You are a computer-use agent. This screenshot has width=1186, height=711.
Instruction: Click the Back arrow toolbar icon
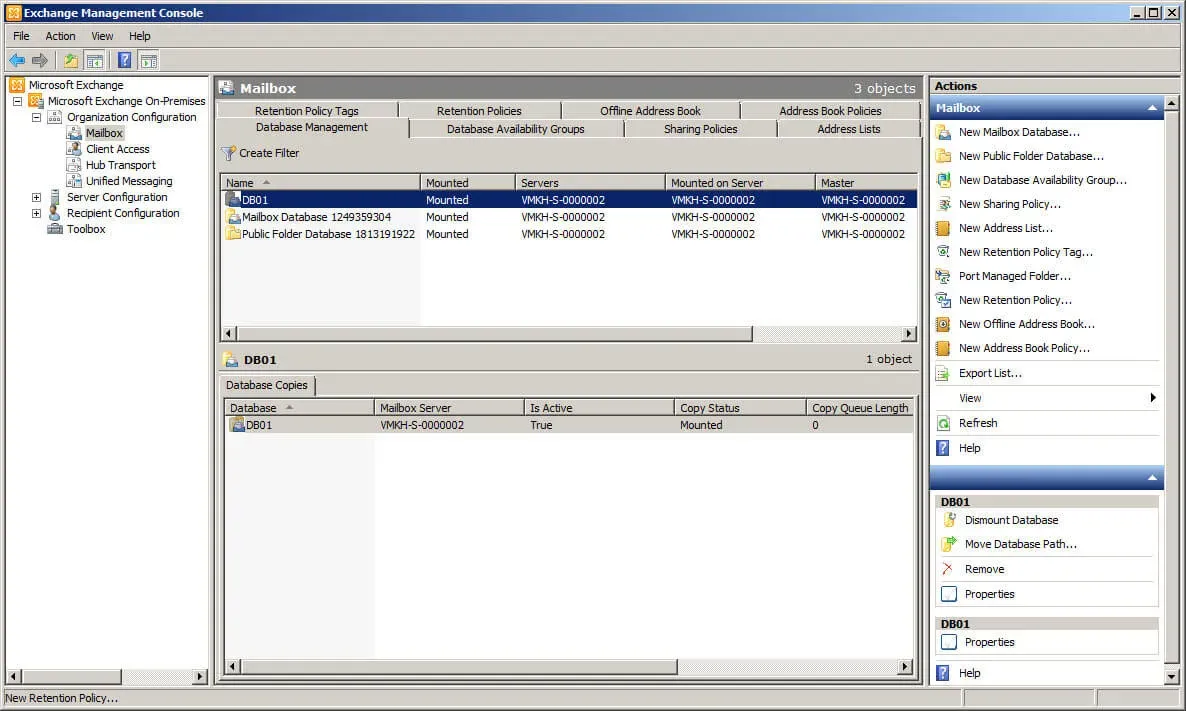click(17, 61)
